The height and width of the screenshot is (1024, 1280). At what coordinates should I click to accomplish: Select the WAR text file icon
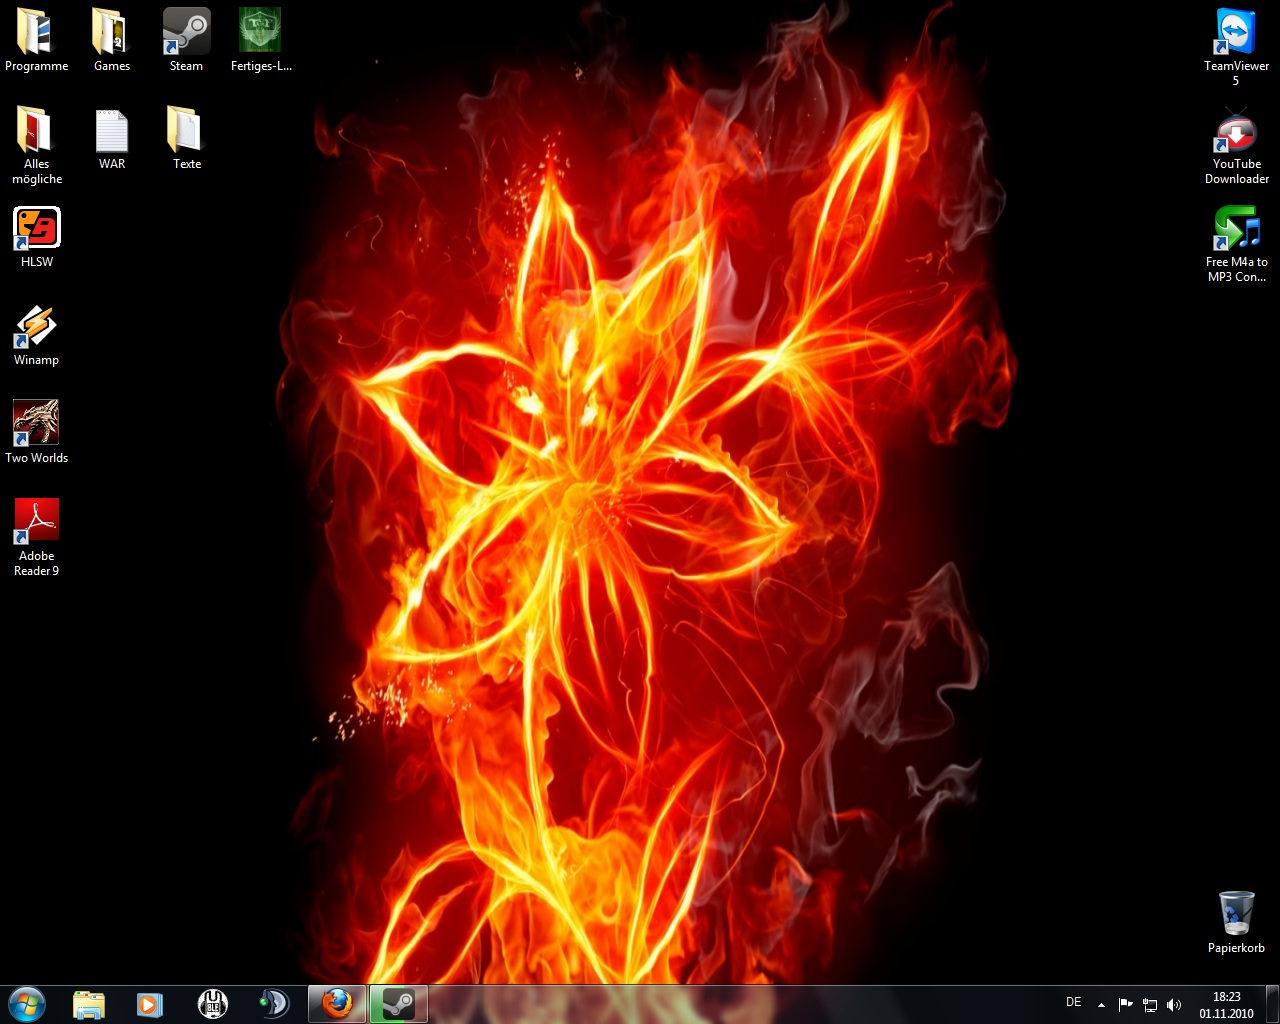click(111, 138)
